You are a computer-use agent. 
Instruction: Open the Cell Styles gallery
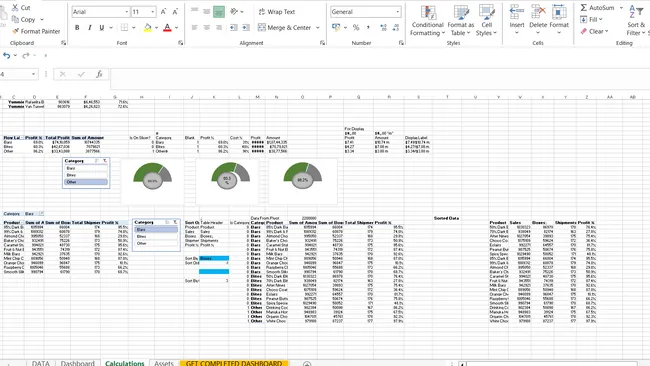486,21
